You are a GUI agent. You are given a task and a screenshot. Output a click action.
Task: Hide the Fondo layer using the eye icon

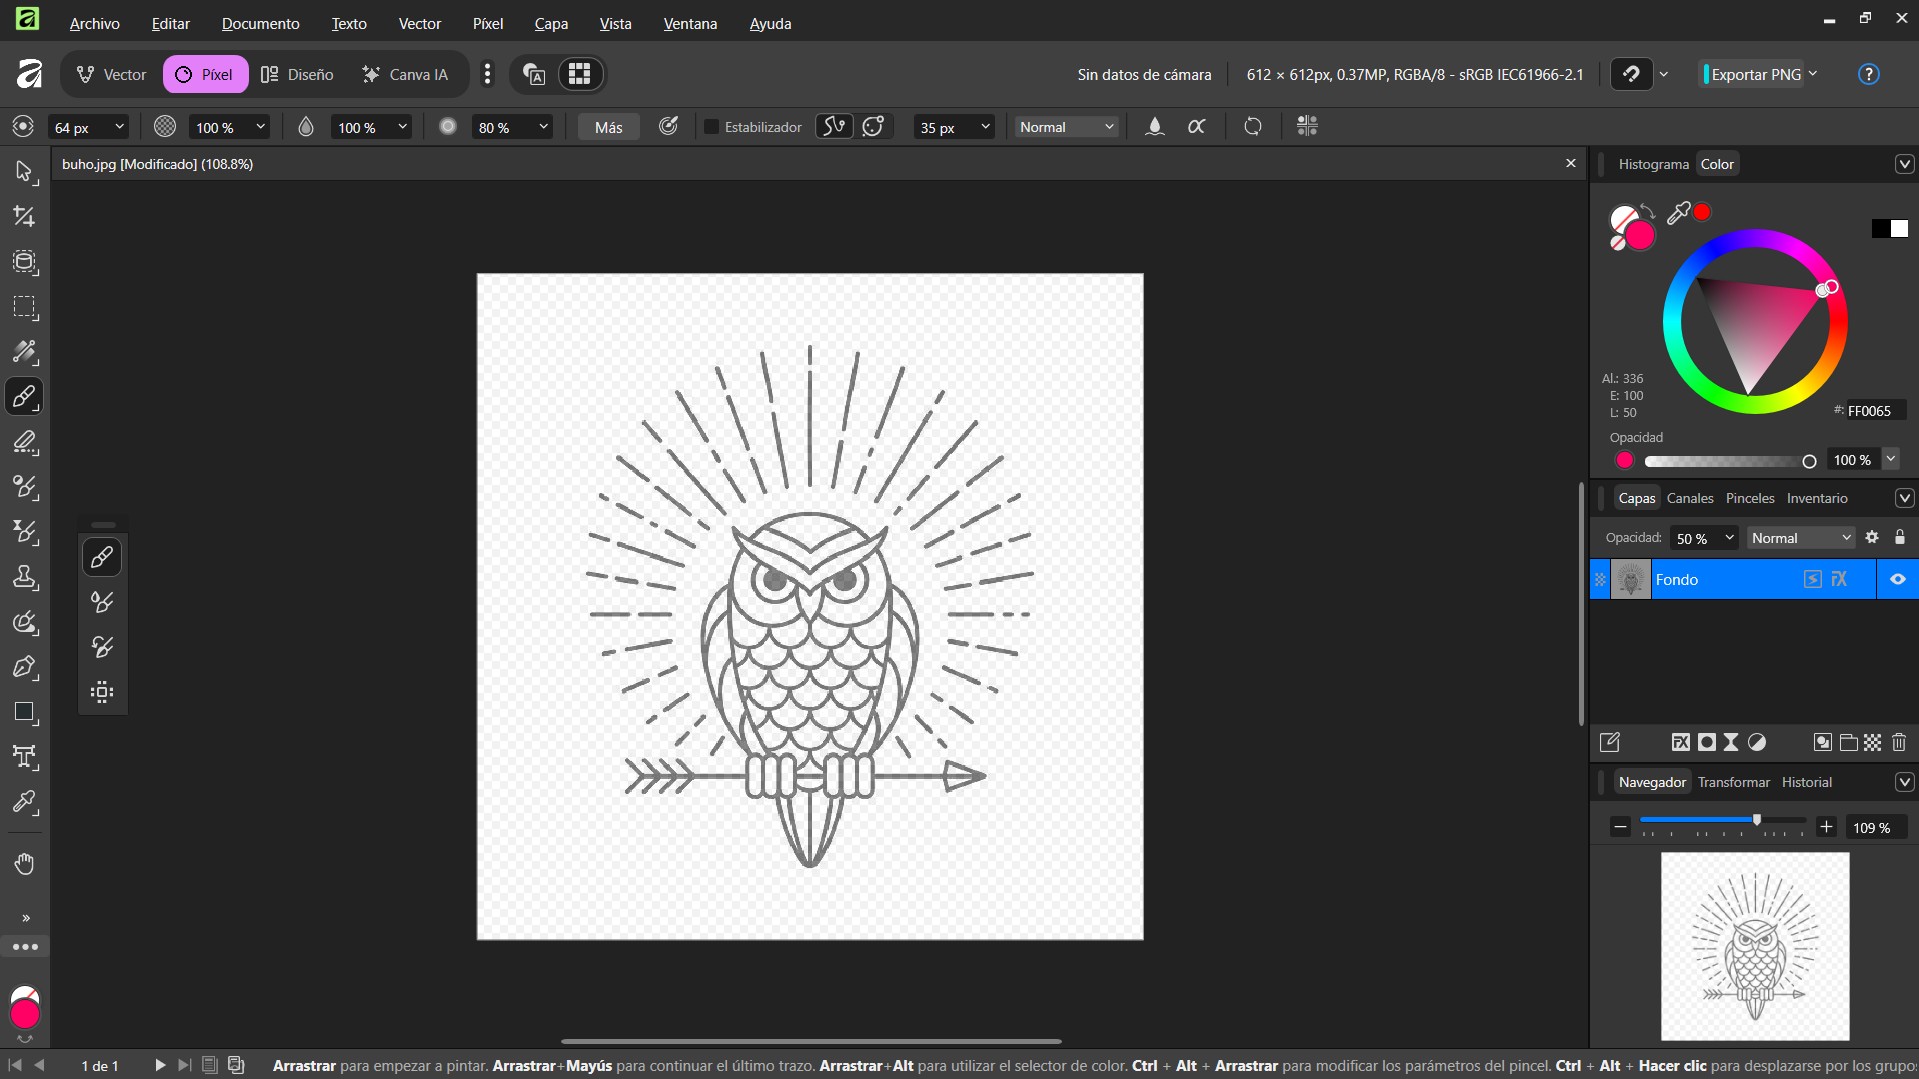pos(1898,579)
